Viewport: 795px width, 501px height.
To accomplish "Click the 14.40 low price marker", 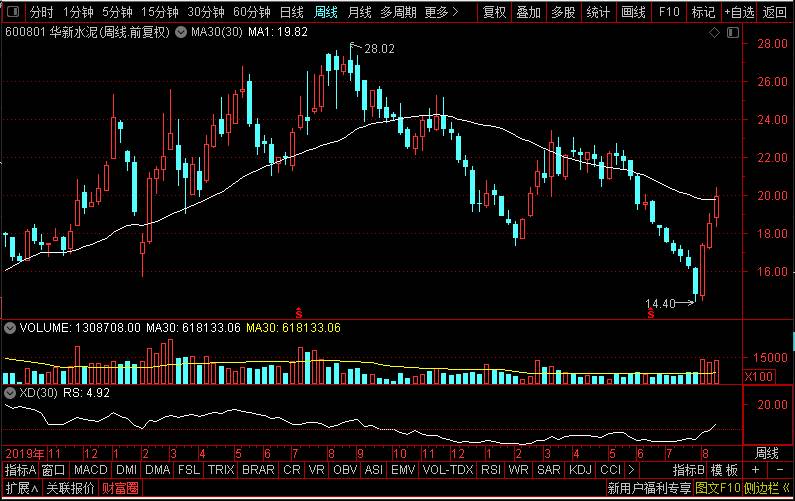I will click(660, 303).
